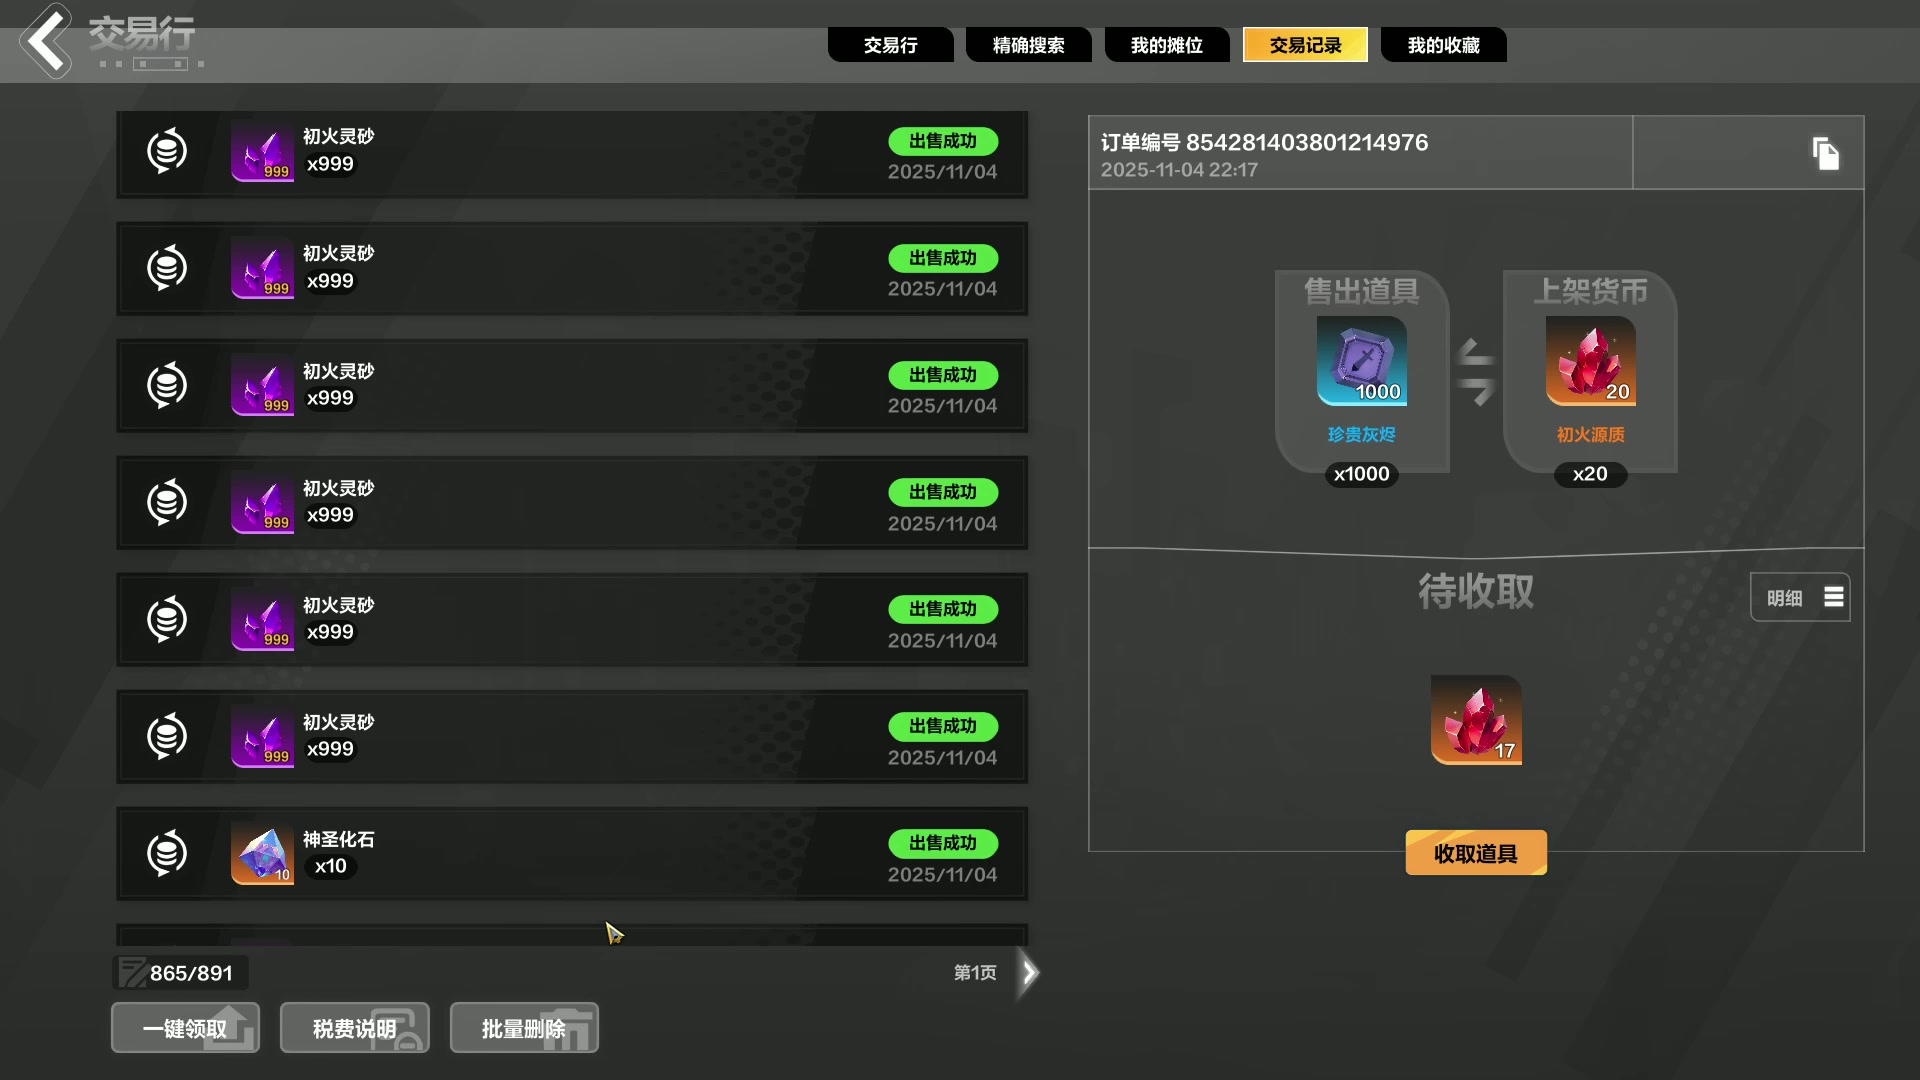Click the 收取道具 button
Viewport: 1920px width, 1080px height.
pyautogui.click(x=1476, y=853)
